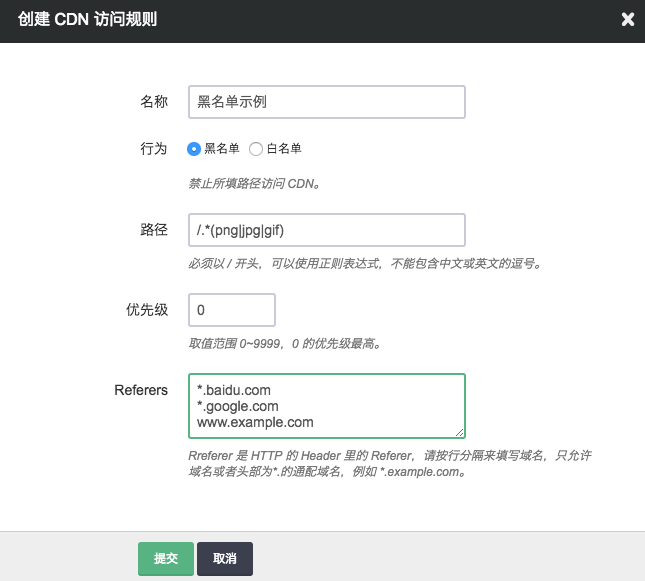Place cursor on the *.google.com line
645x581 pixels.
click(x=238, y=406)
